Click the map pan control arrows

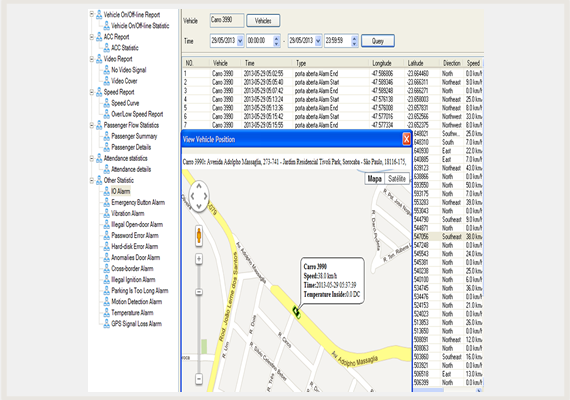(x=199, y=196)
